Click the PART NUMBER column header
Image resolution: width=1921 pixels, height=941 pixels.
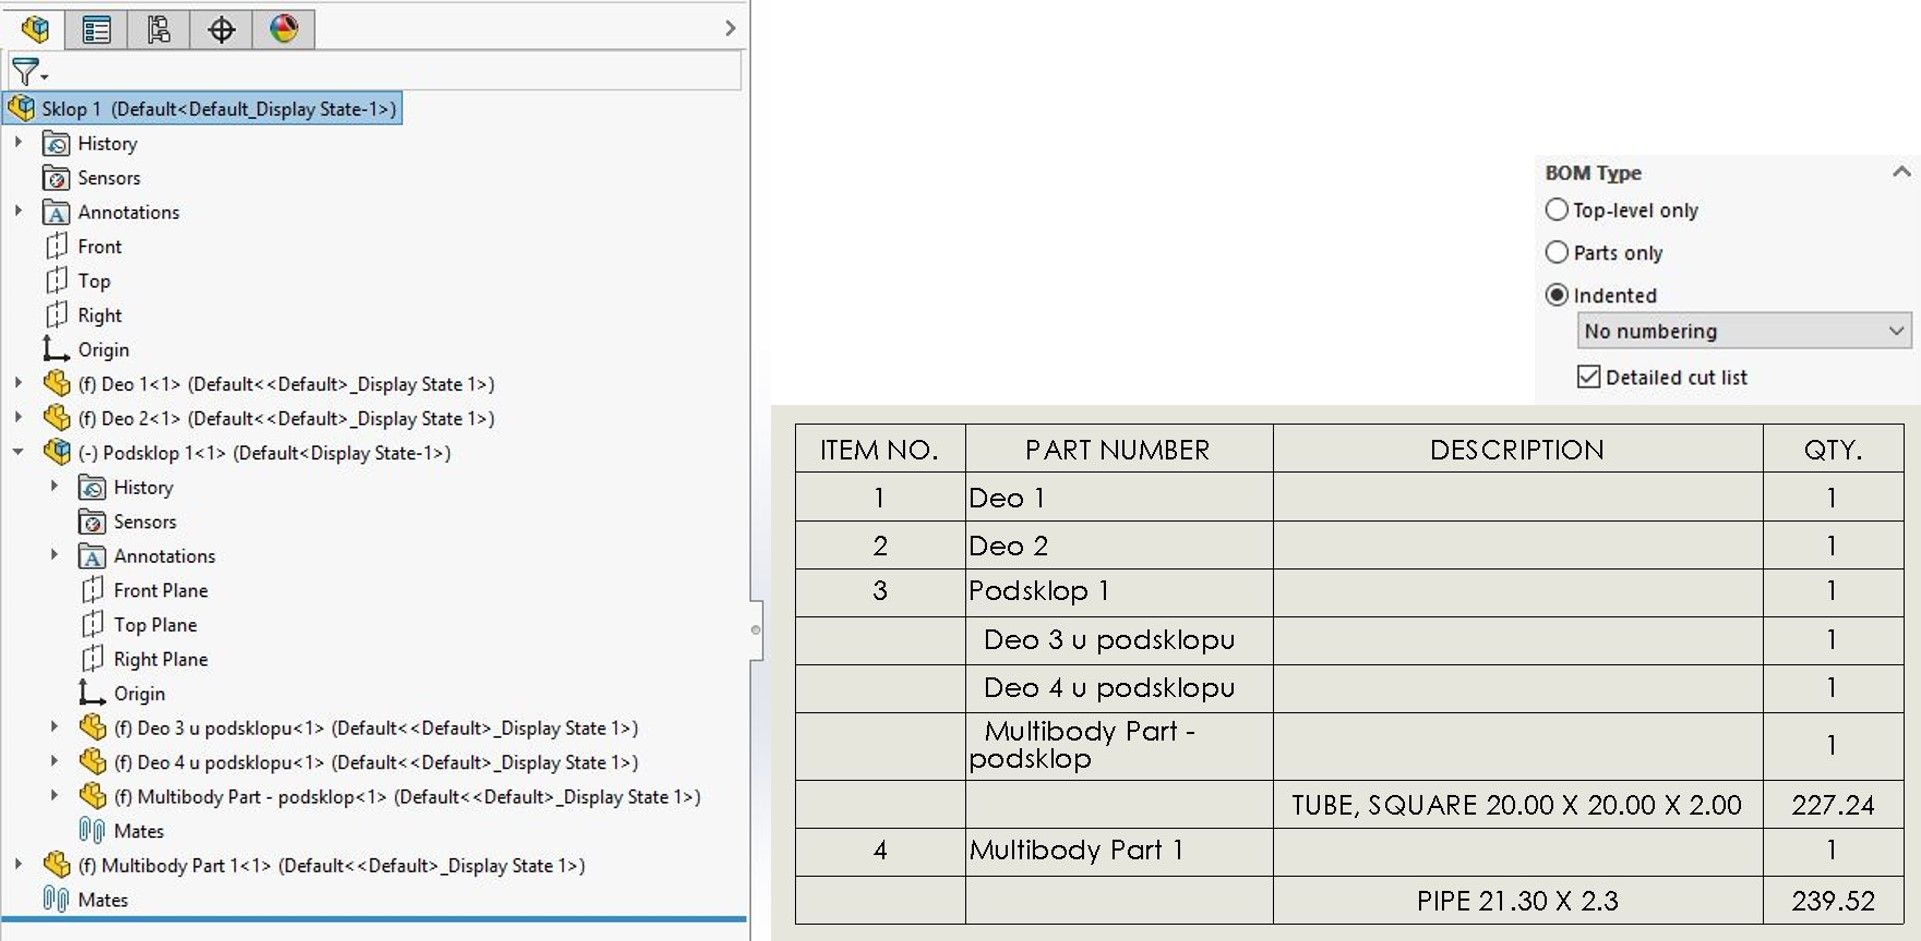click(1117, 450)
